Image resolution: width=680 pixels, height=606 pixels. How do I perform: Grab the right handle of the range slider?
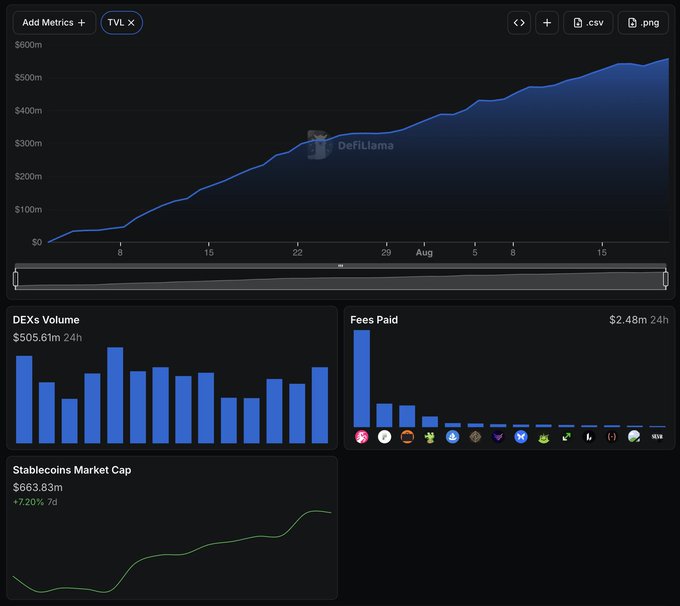[666, 278]
